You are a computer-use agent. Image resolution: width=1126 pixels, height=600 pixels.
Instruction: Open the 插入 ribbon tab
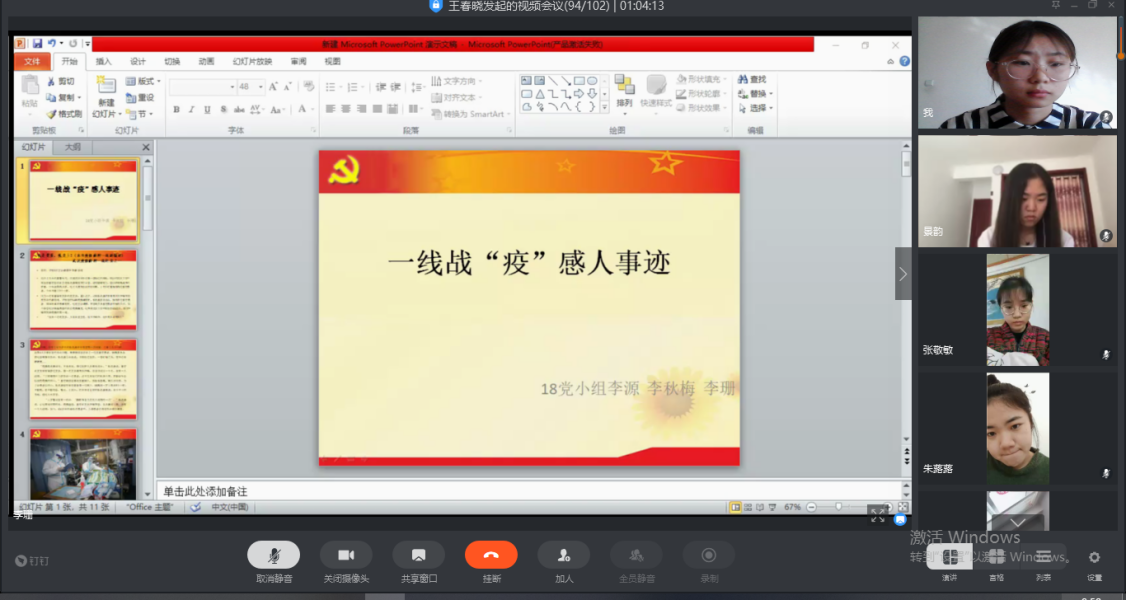(x=104, y=61)
